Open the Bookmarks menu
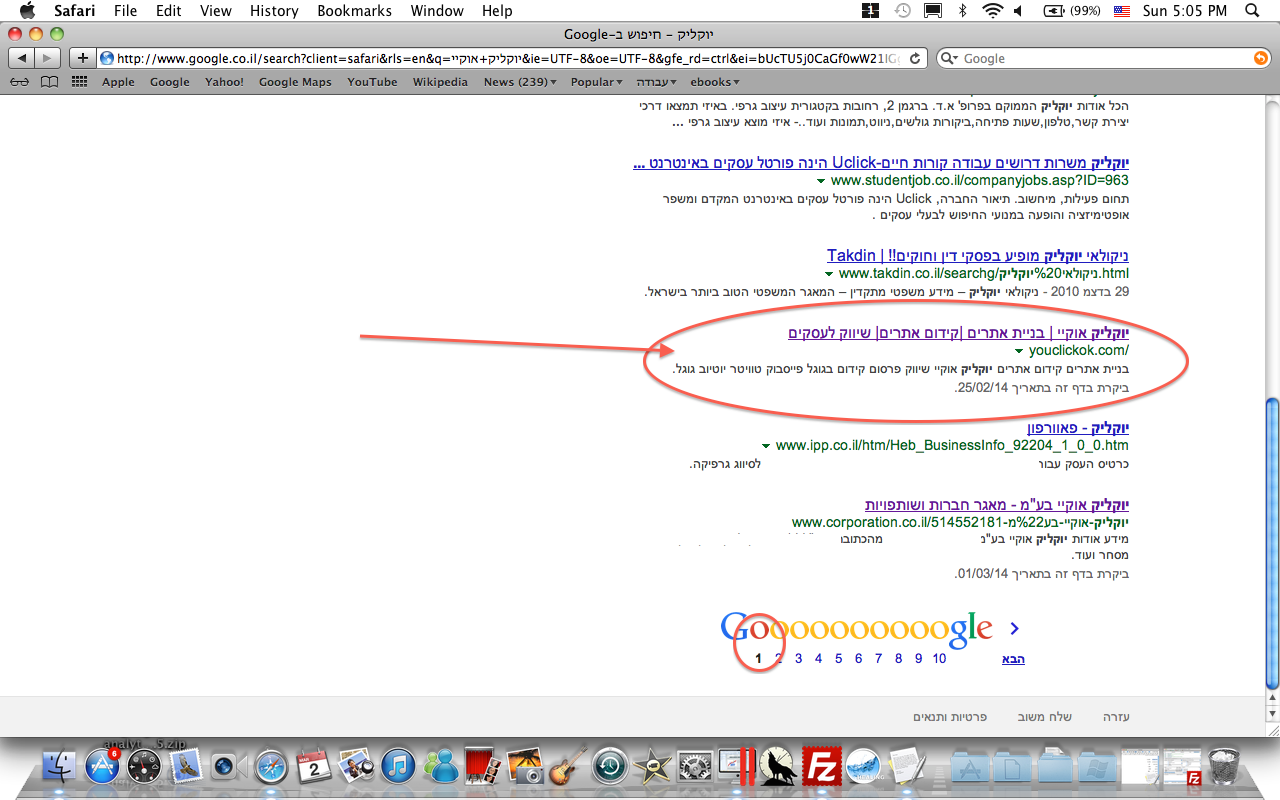This screenshot has height=800, width=1280. (x=356, y=11)
